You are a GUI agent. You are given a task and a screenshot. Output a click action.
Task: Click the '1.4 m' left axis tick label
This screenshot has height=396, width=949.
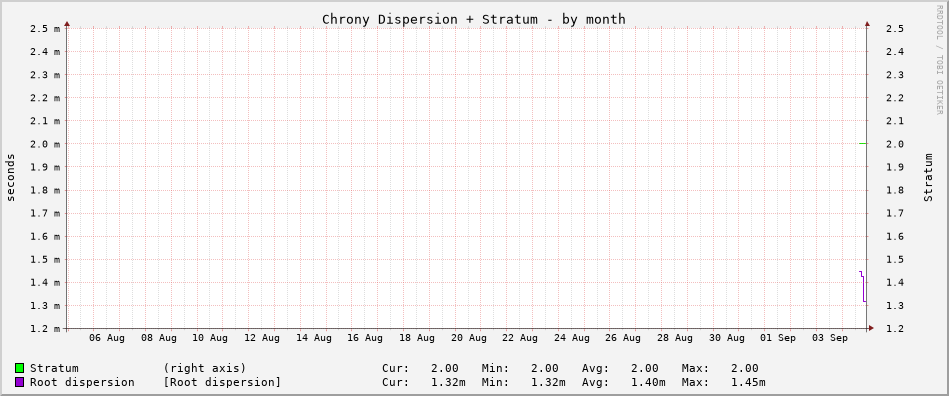pyautogui.click(x=44, y=283)
